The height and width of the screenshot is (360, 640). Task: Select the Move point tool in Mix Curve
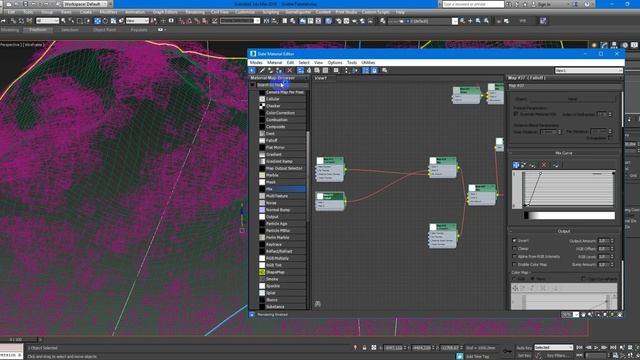pyautogui.click(x=516, y=165)
